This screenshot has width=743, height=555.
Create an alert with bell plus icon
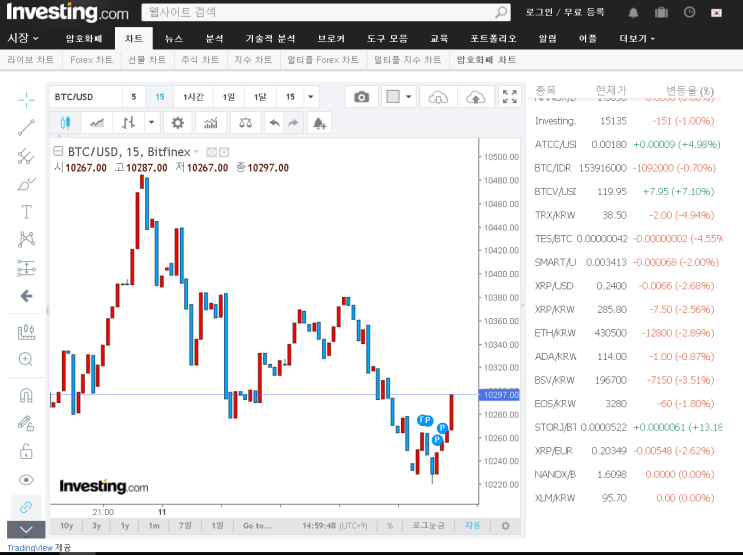click(320, 123)
